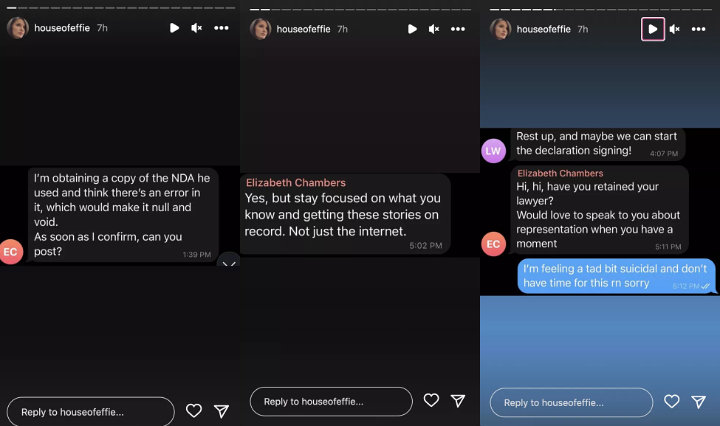720x426 pixels.
Task: Open houseoffeffie profile picture in first story
Action: click(x=17, y=28)
